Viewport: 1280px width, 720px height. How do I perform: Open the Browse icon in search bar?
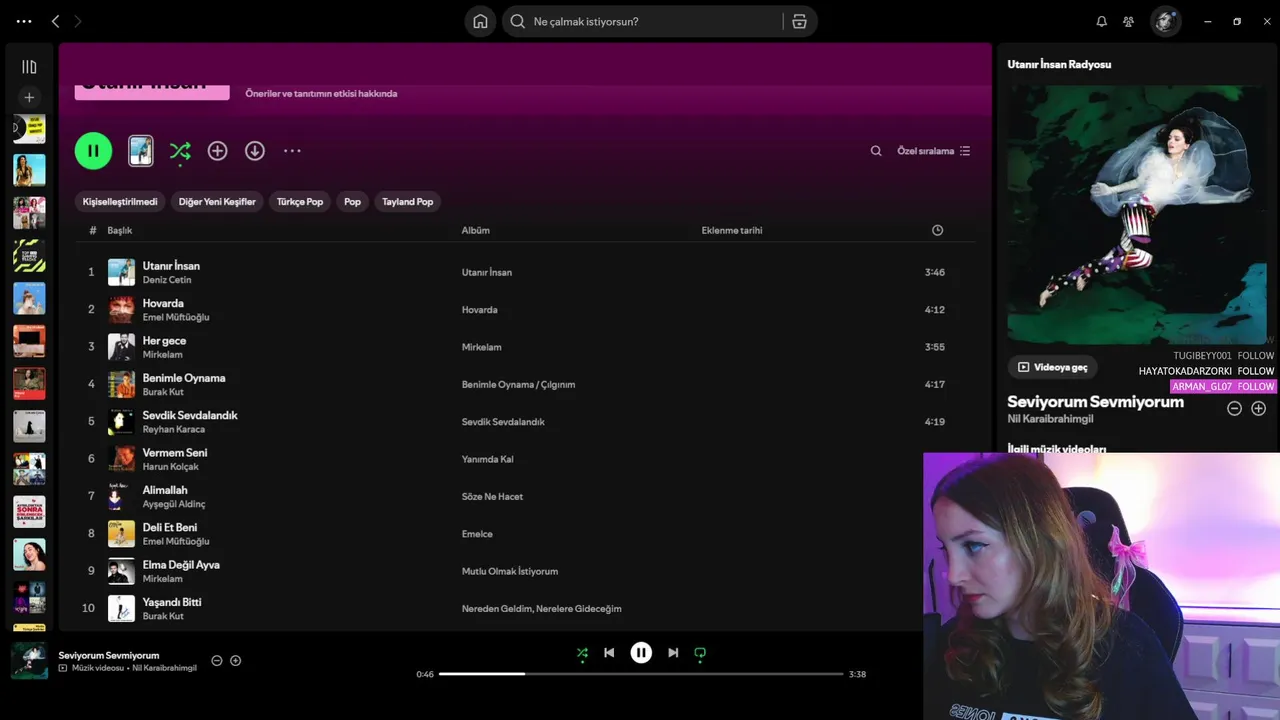pyautogui.click(x=799, y=21)
